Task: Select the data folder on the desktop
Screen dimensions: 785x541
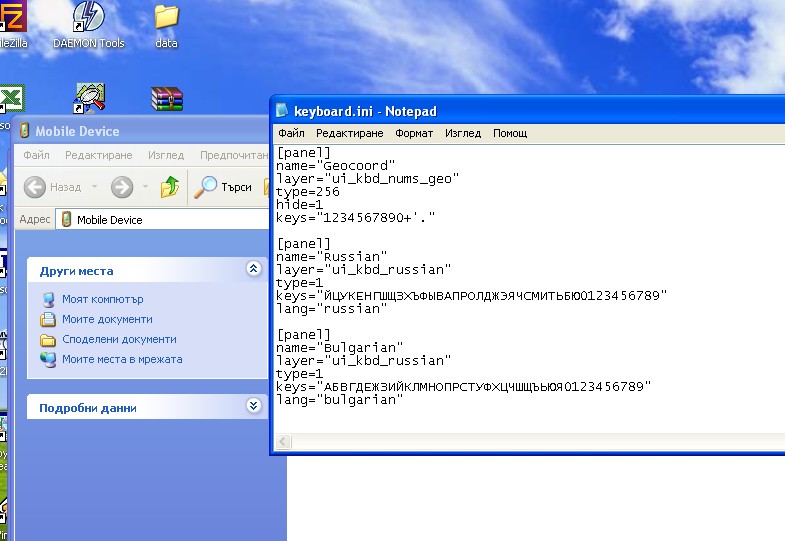Action: (166, 18)
